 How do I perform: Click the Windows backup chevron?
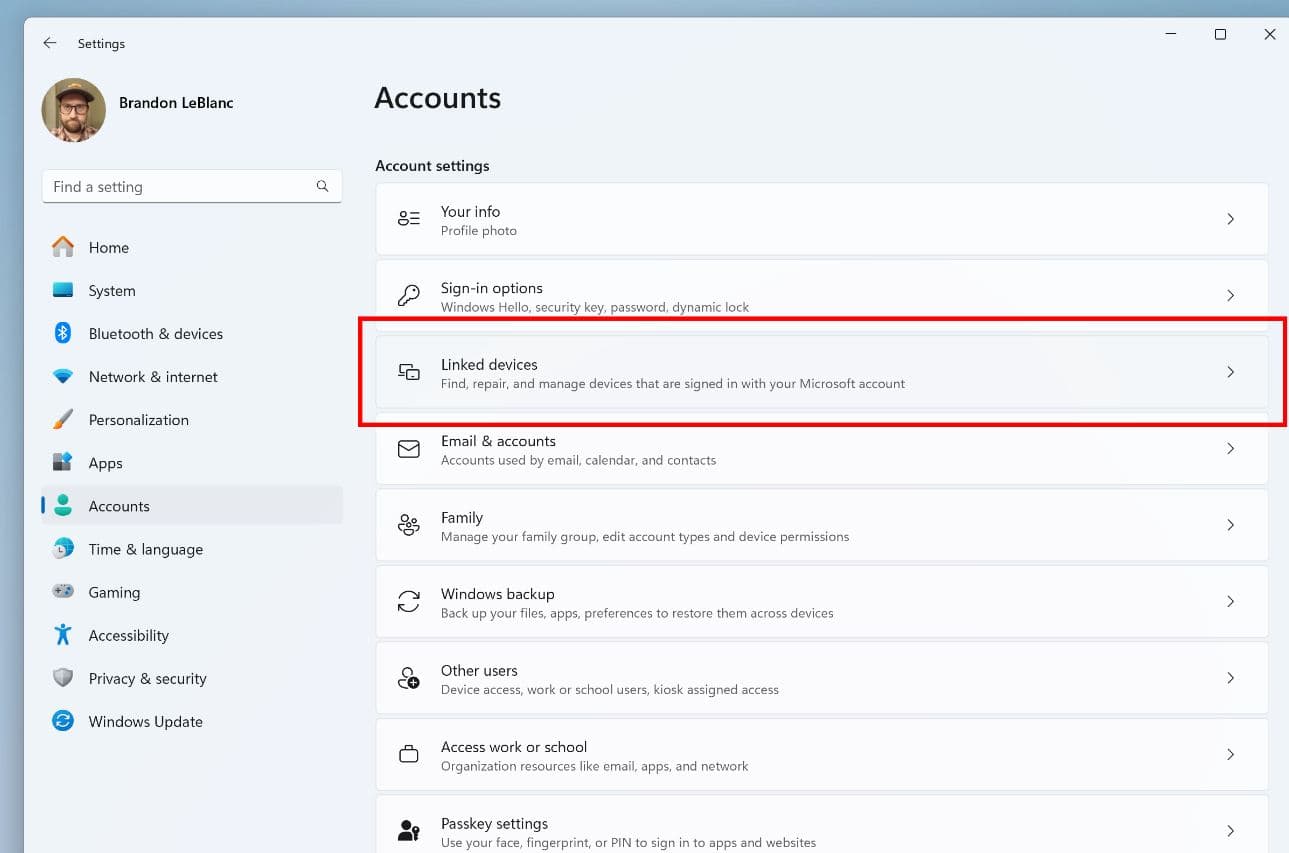pos(1231,602)
